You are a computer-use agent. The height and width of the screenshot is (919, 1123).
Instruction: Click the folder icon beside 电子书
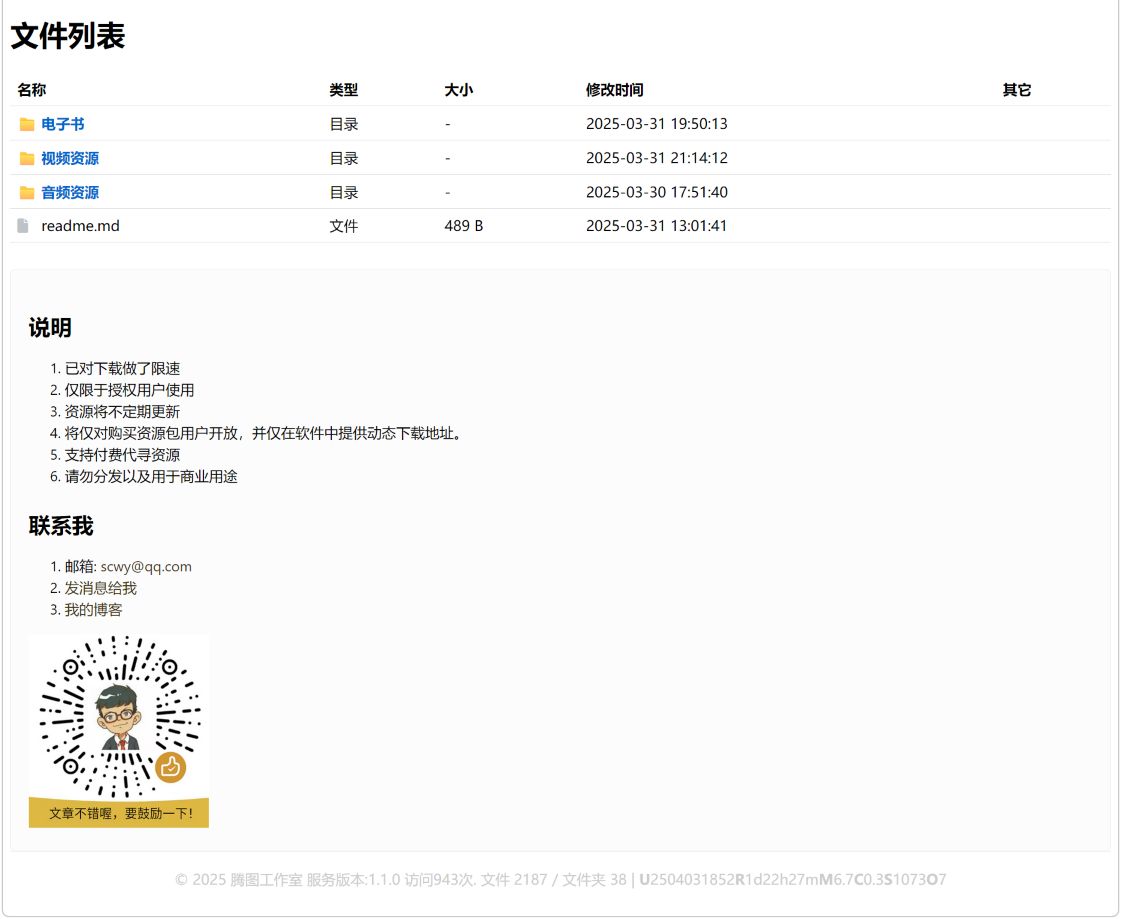click(27, 124)
